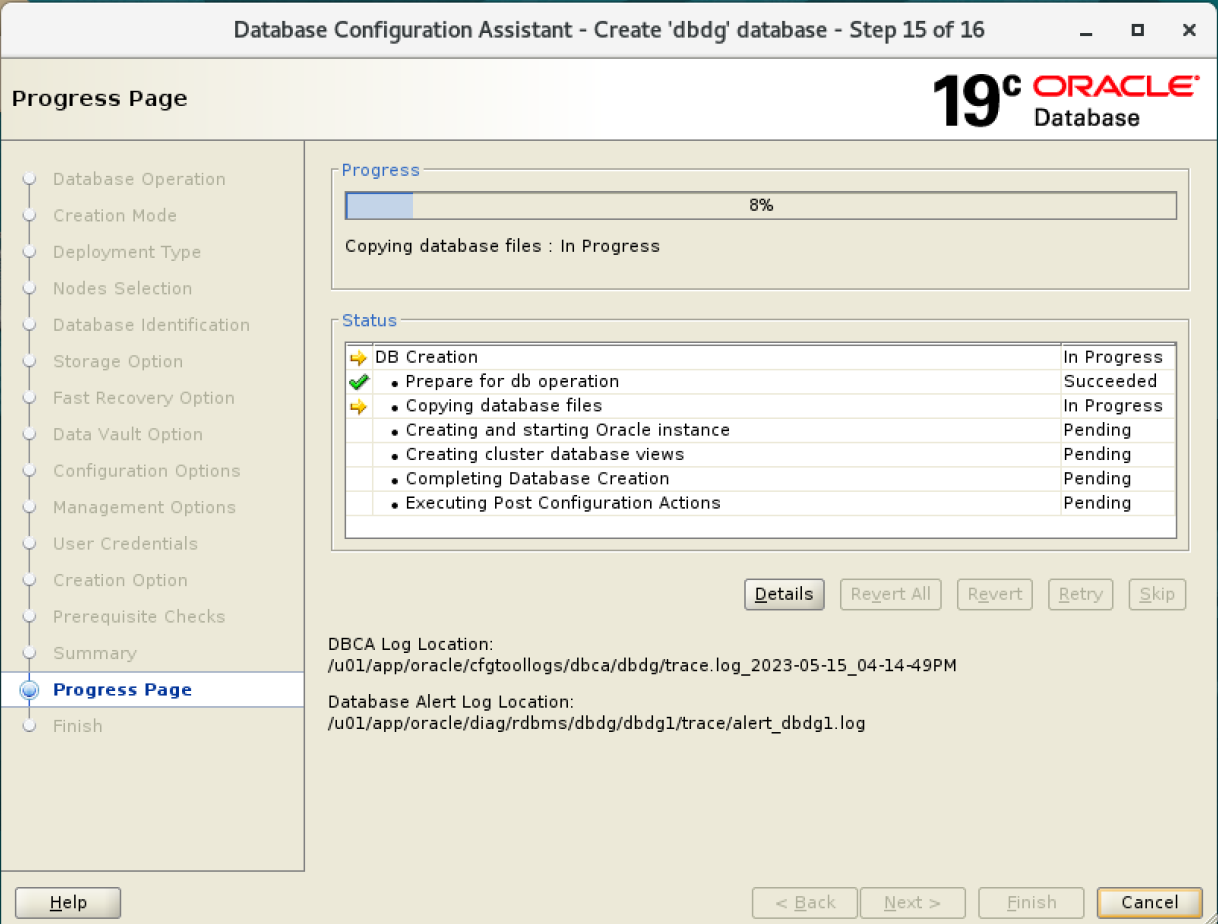The image size is (1218, 924).
Task: Select Creating and starting Oracle instance row
Action: point(761,430)
